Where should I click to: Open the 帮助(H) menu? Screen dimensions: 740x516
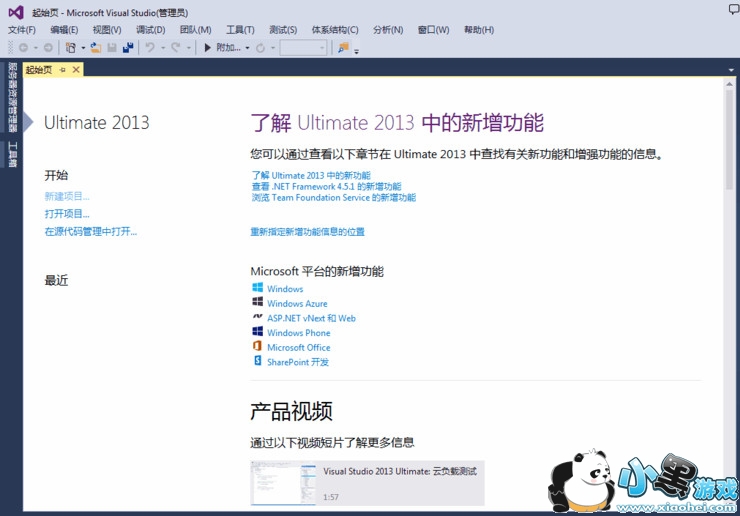479,30
